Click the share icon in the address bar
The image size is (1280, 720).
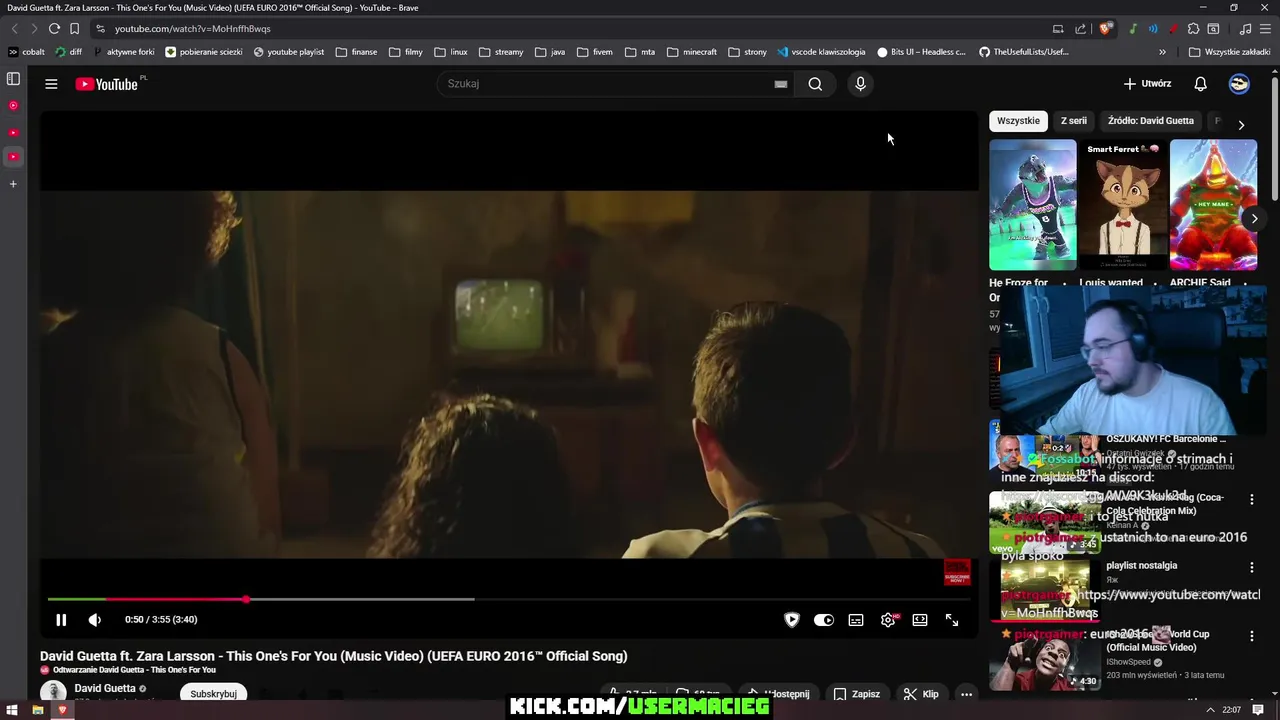click(1081, 29)
